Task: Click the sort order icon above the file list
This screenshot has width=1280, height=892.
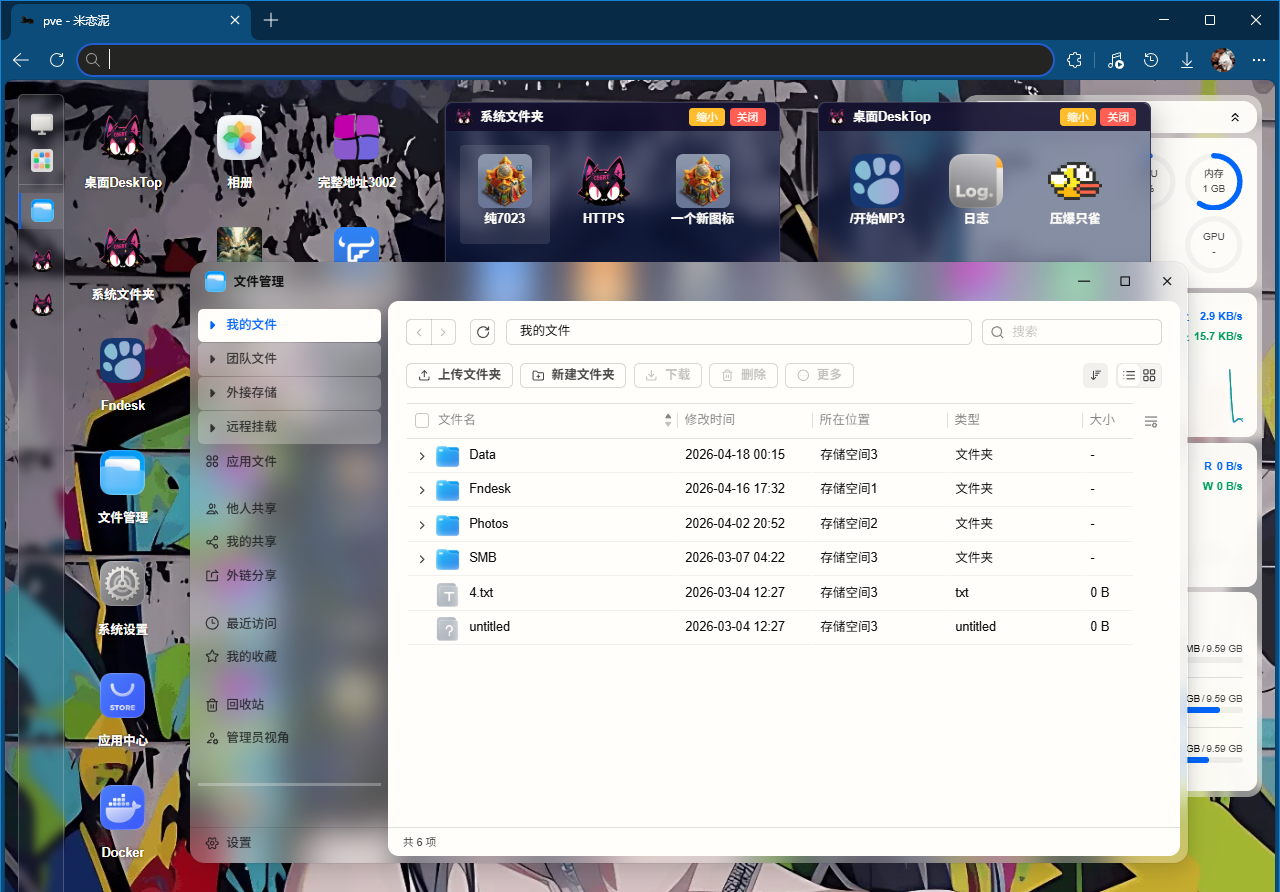Action: coord(1095,375)
